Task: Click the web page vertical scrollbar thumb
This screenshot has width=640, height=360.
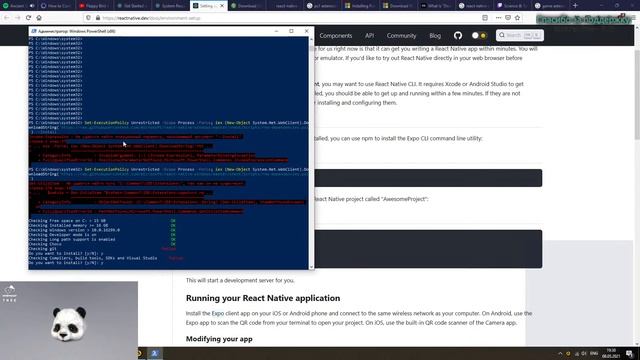Action: click(x=637, y=96)
